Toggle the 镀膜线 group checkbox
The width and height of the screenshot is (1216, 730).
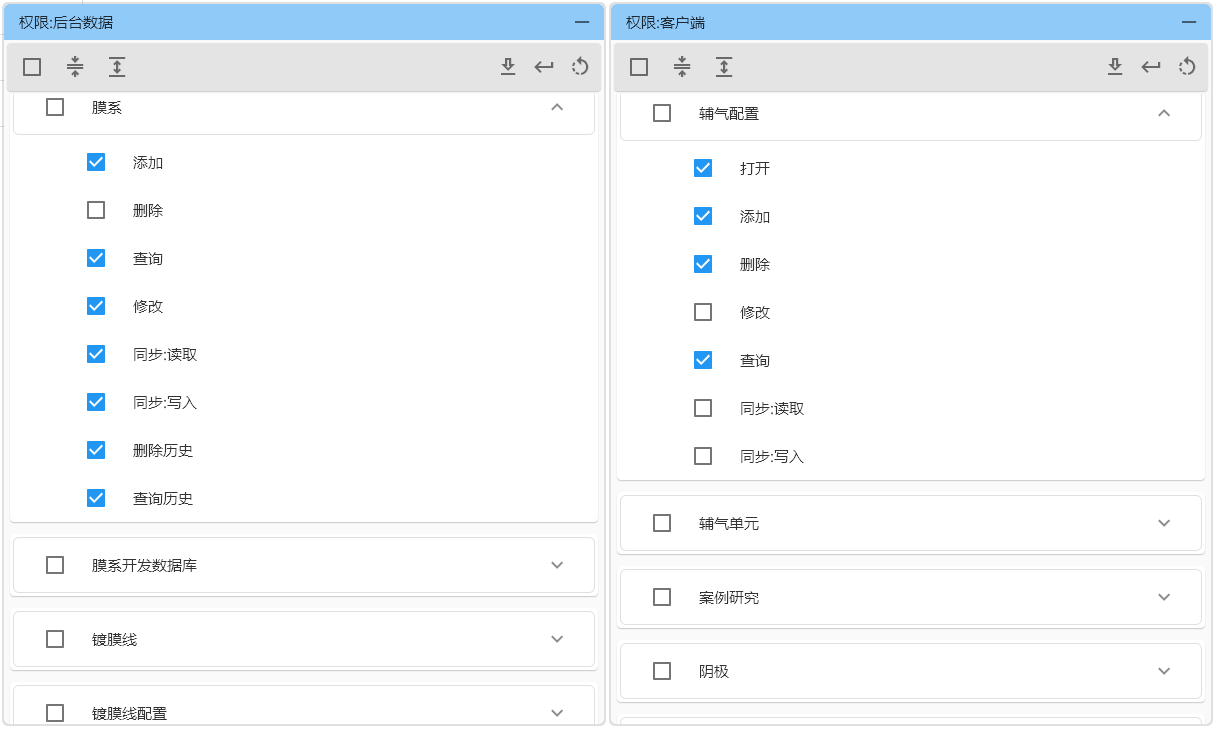click(55, 639)
